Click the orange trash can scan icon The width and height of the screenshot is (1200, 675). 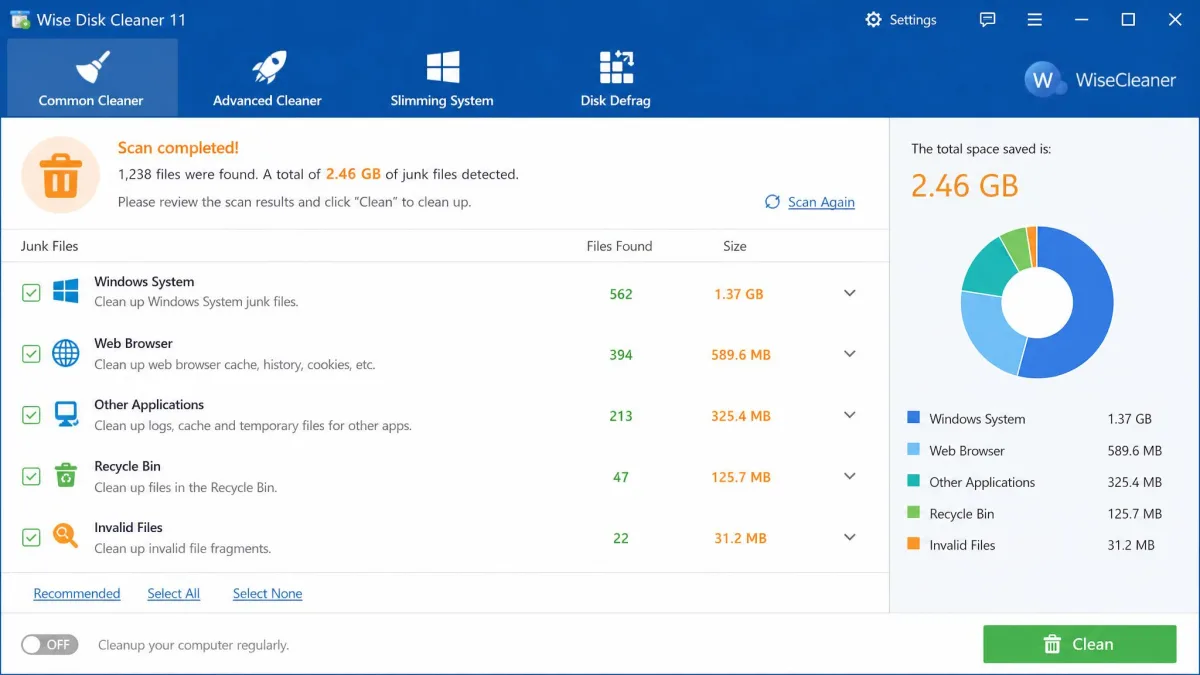60,175
